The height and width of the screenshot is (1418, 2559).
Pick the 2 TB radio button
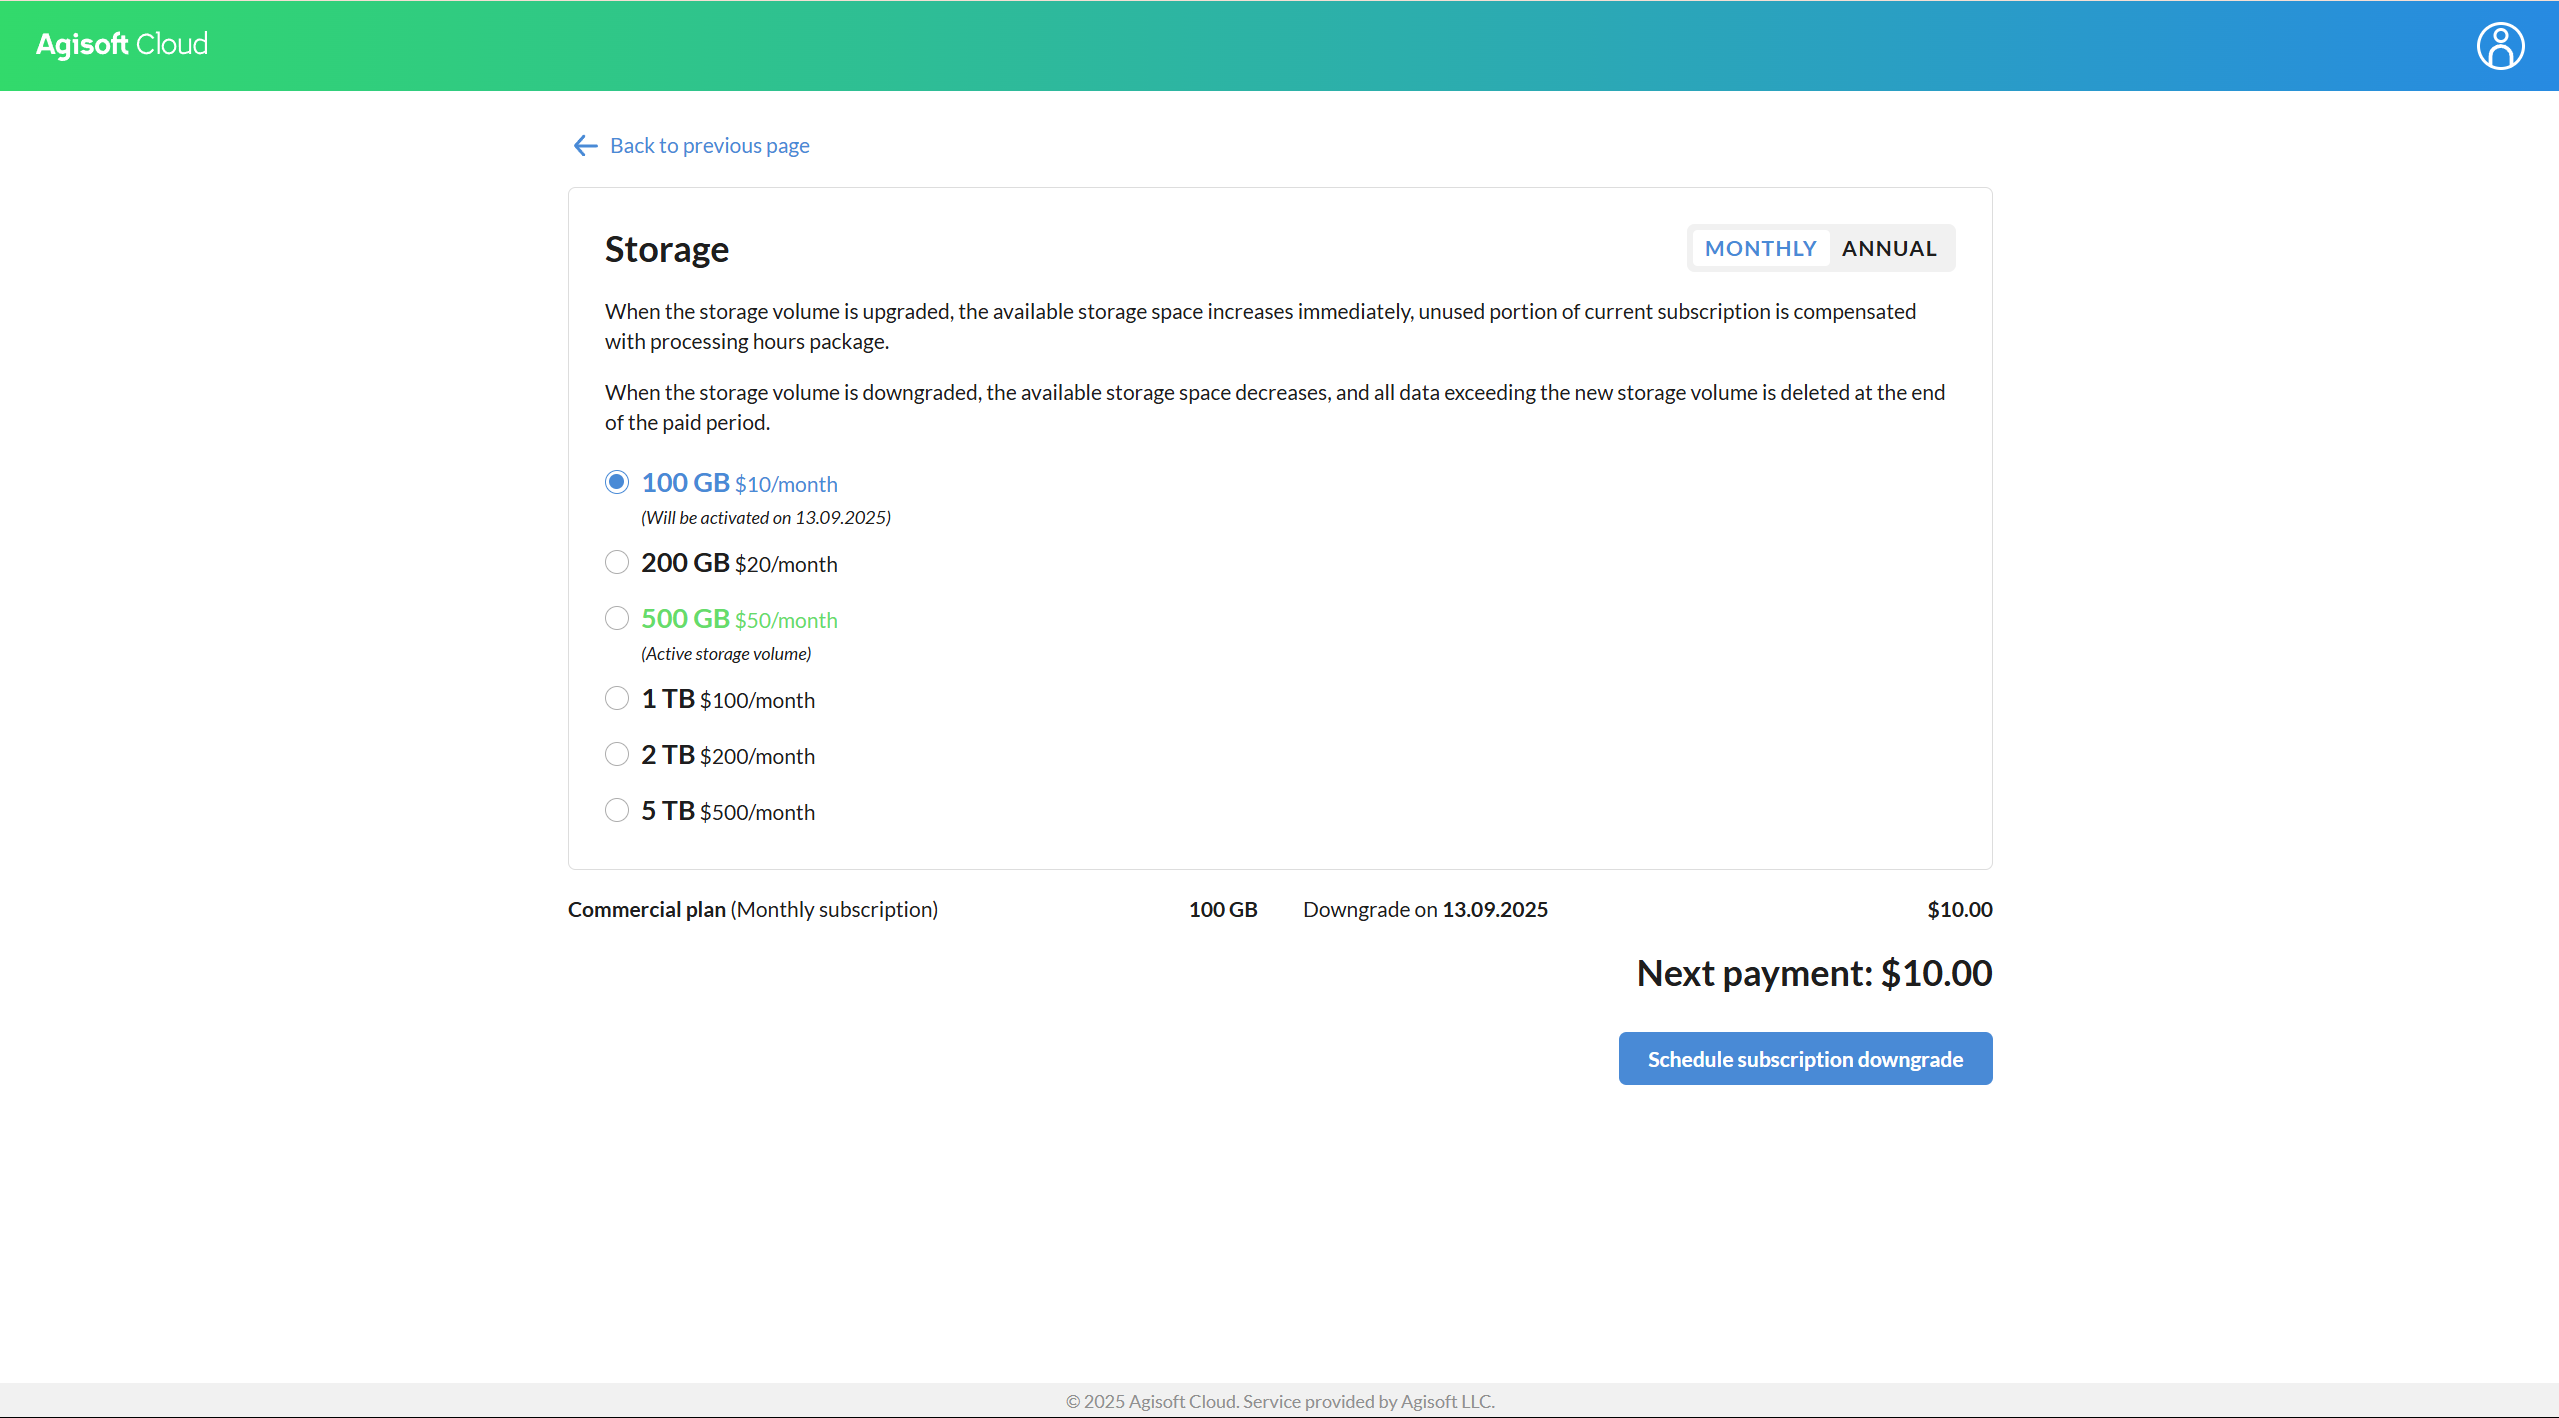coord(617,754)
